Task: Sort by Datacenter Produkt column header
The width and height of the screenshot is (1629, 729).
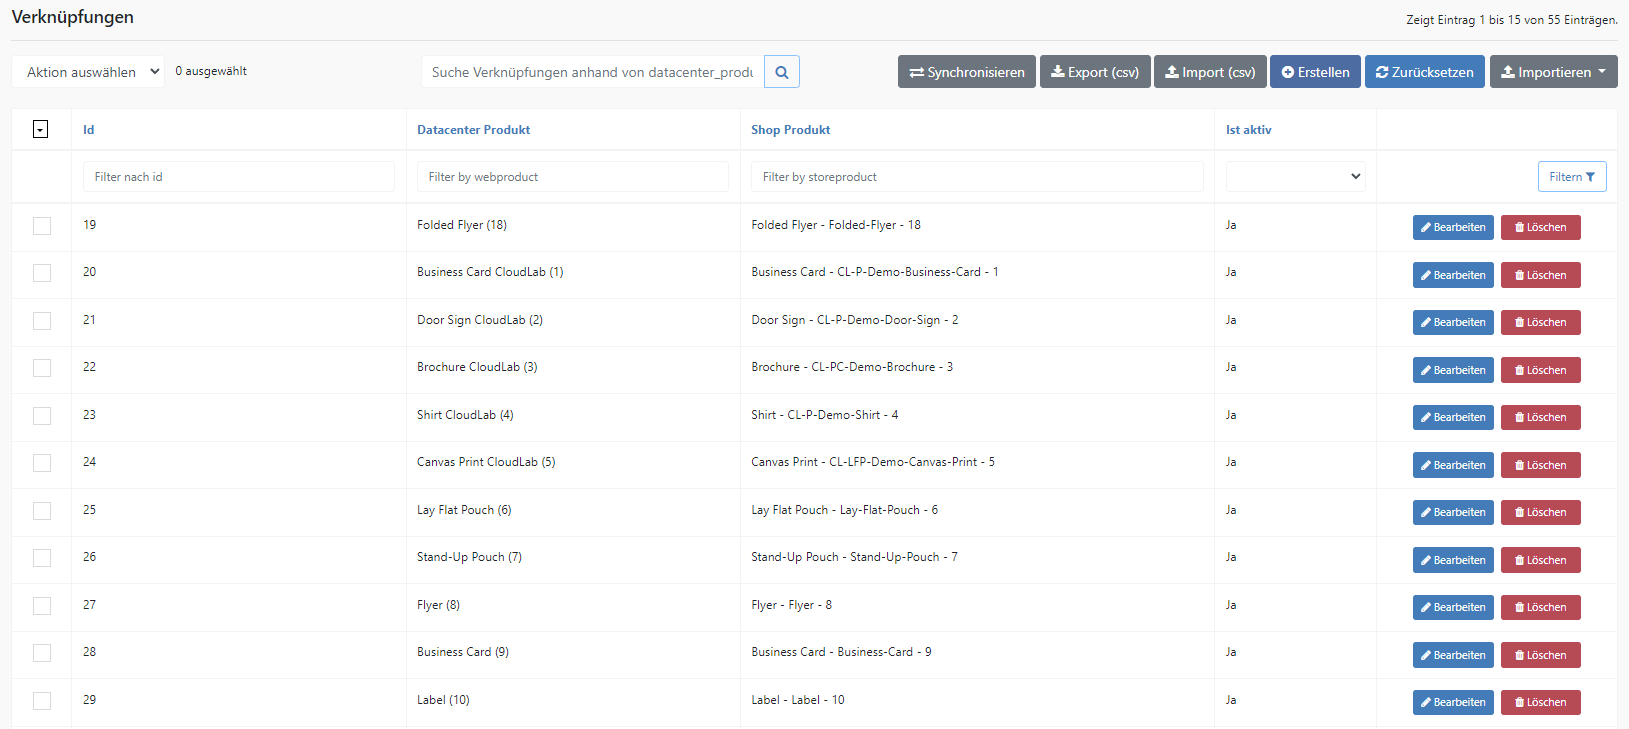Action: coord(473,130)
